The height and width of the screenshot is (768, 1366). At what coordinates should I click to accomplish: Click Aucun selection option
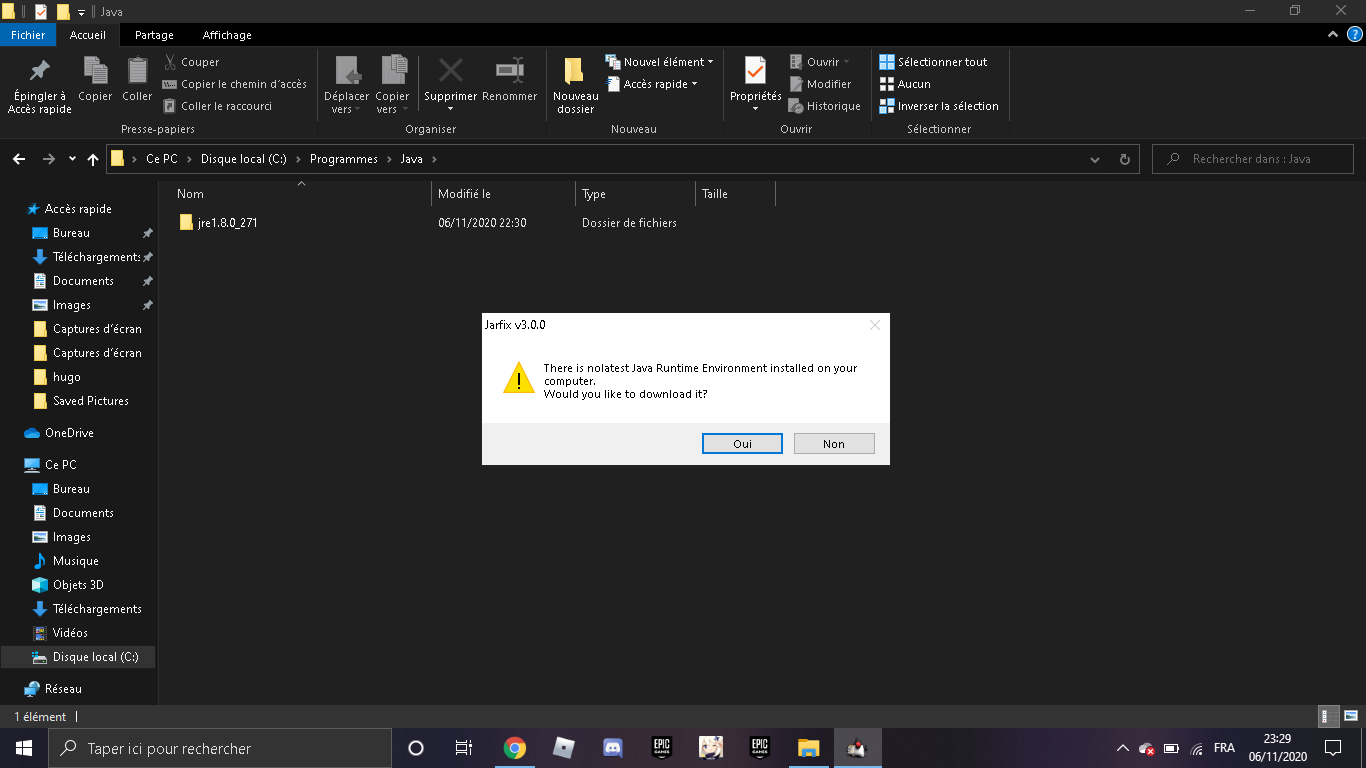click(x=905, y=84)
